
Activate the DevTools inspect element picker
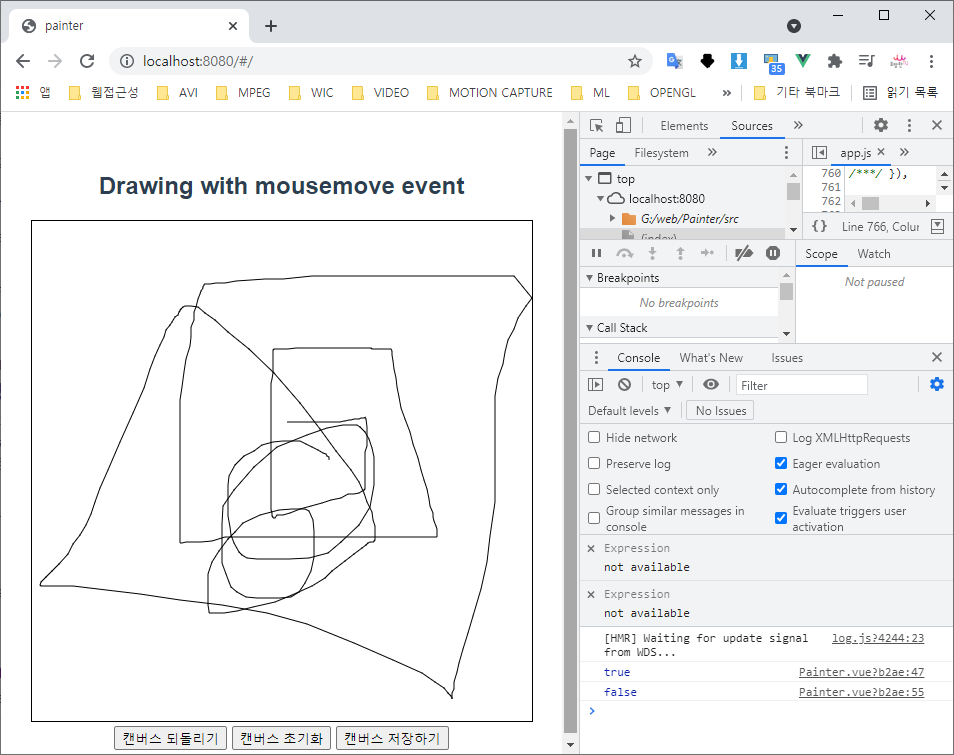[x=596, y=125]
